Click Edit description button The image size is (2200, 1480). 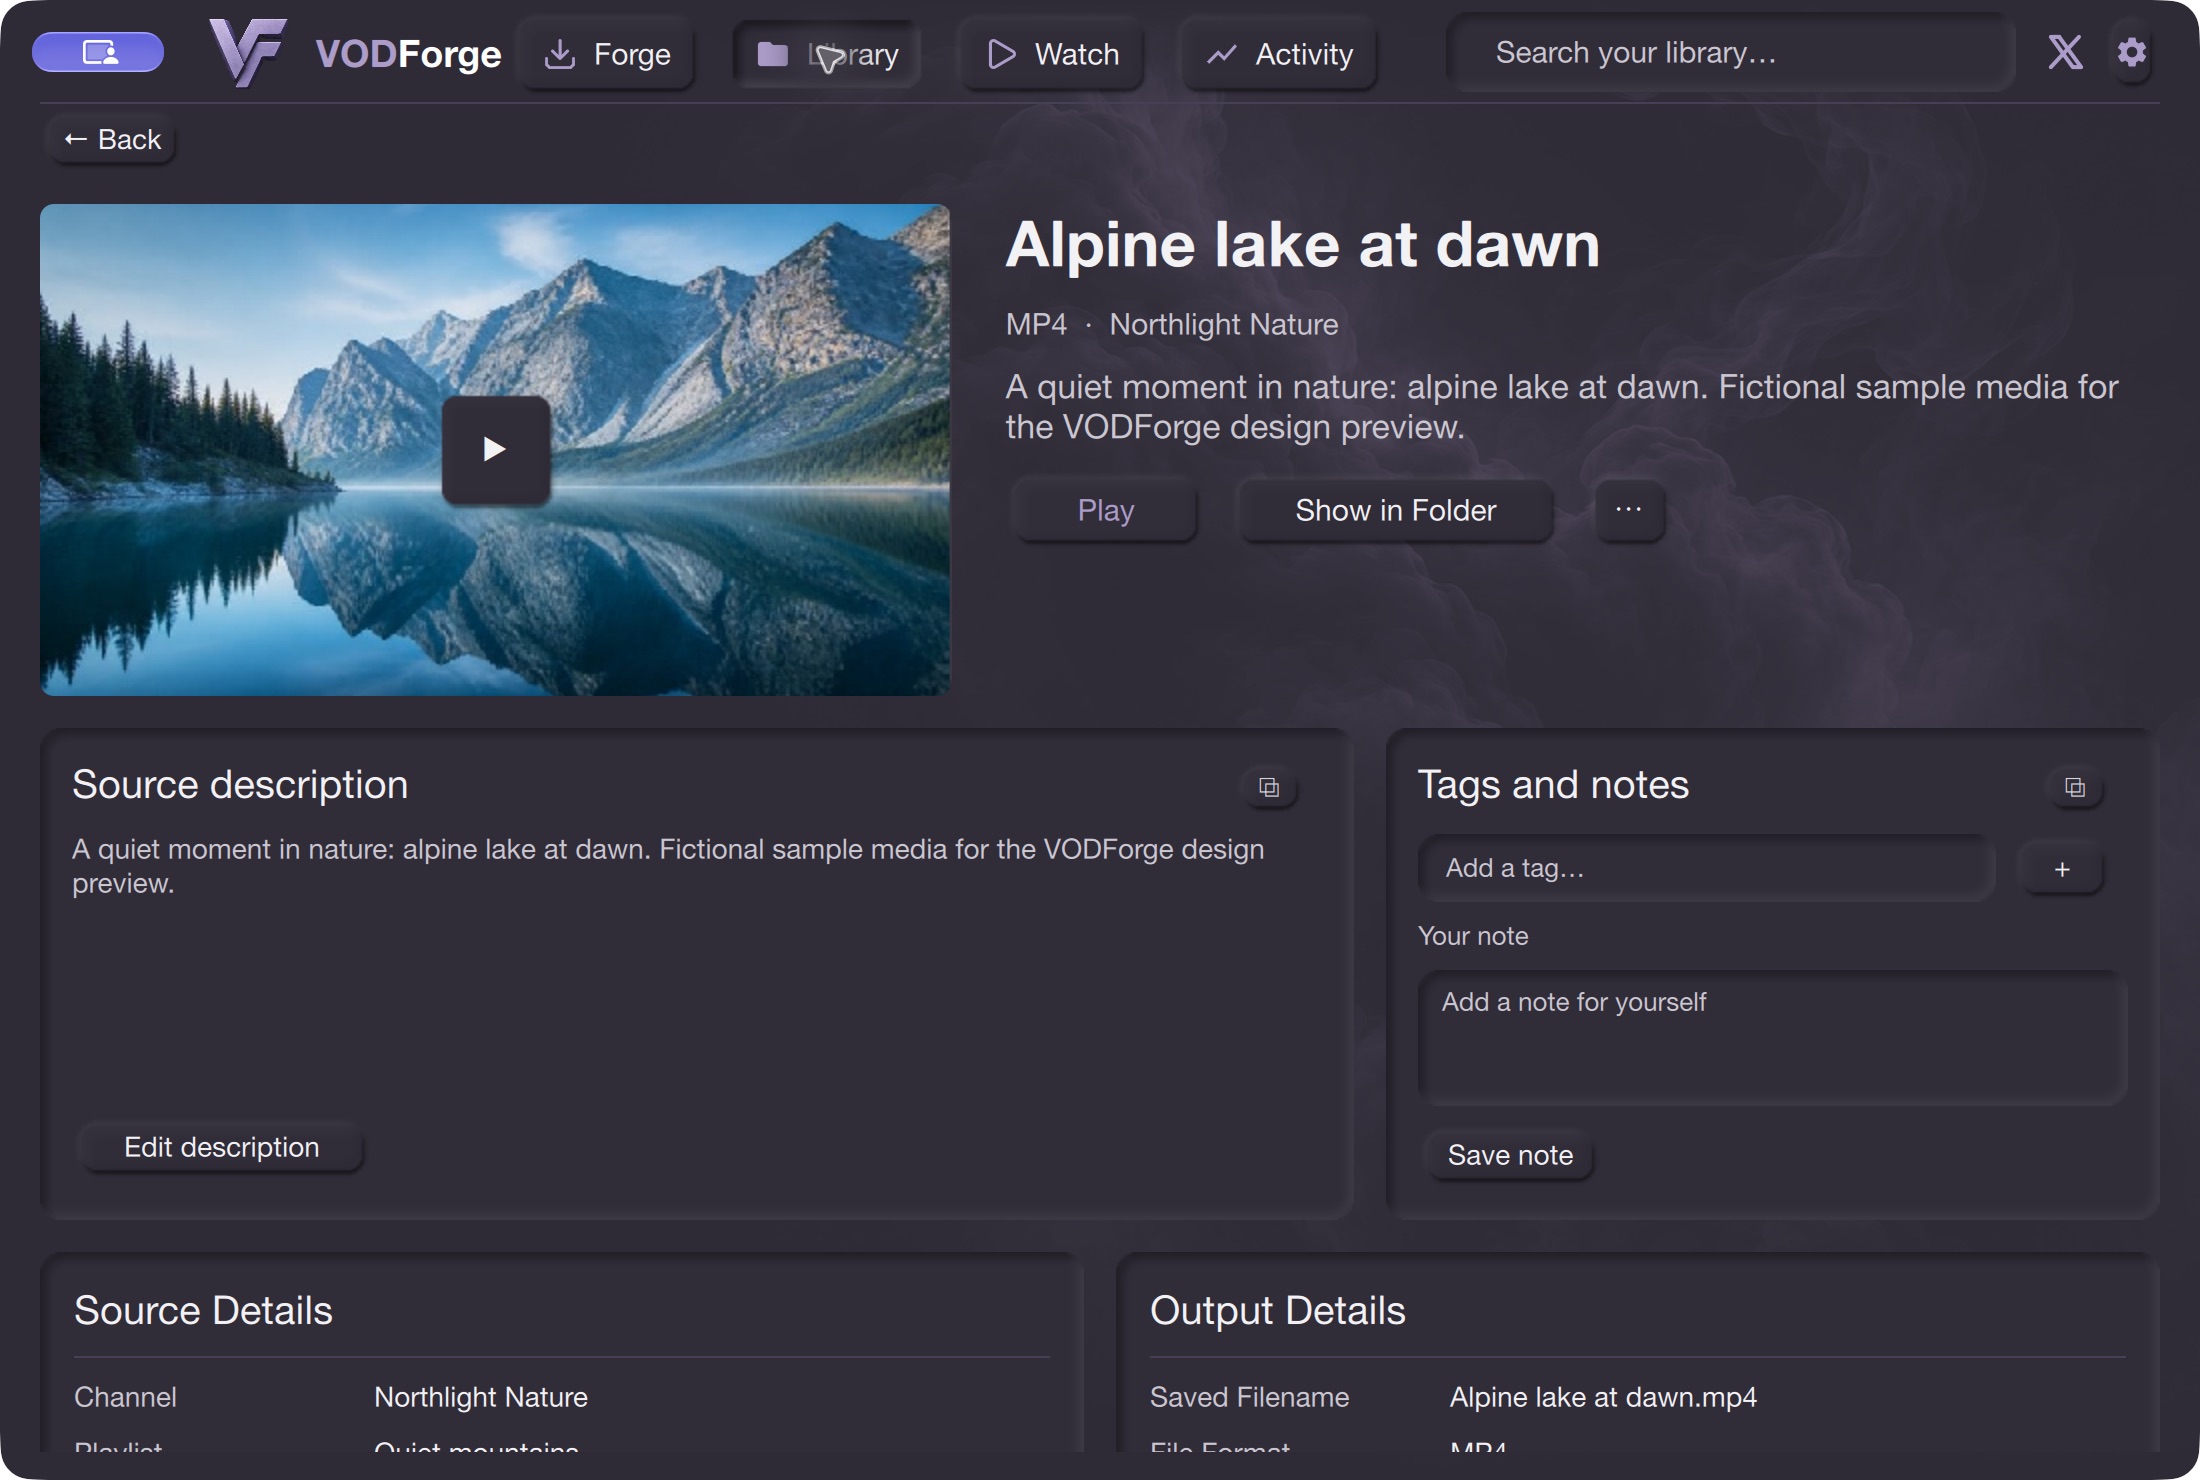(221, 1147)
